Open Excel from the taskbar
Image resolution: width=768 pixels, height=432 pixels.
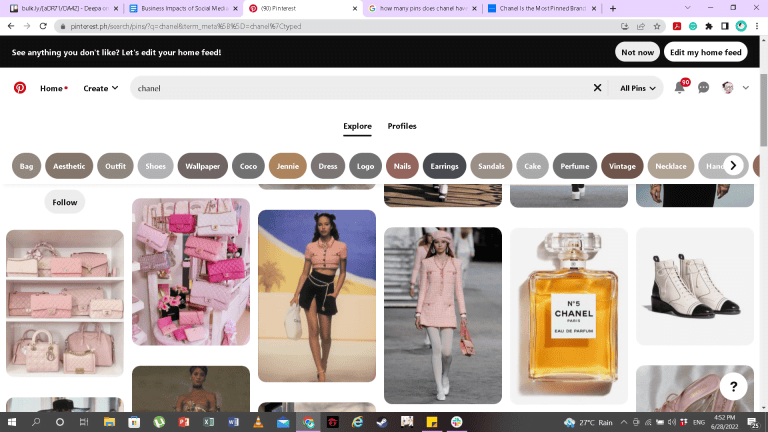click(x=209, y=422)
